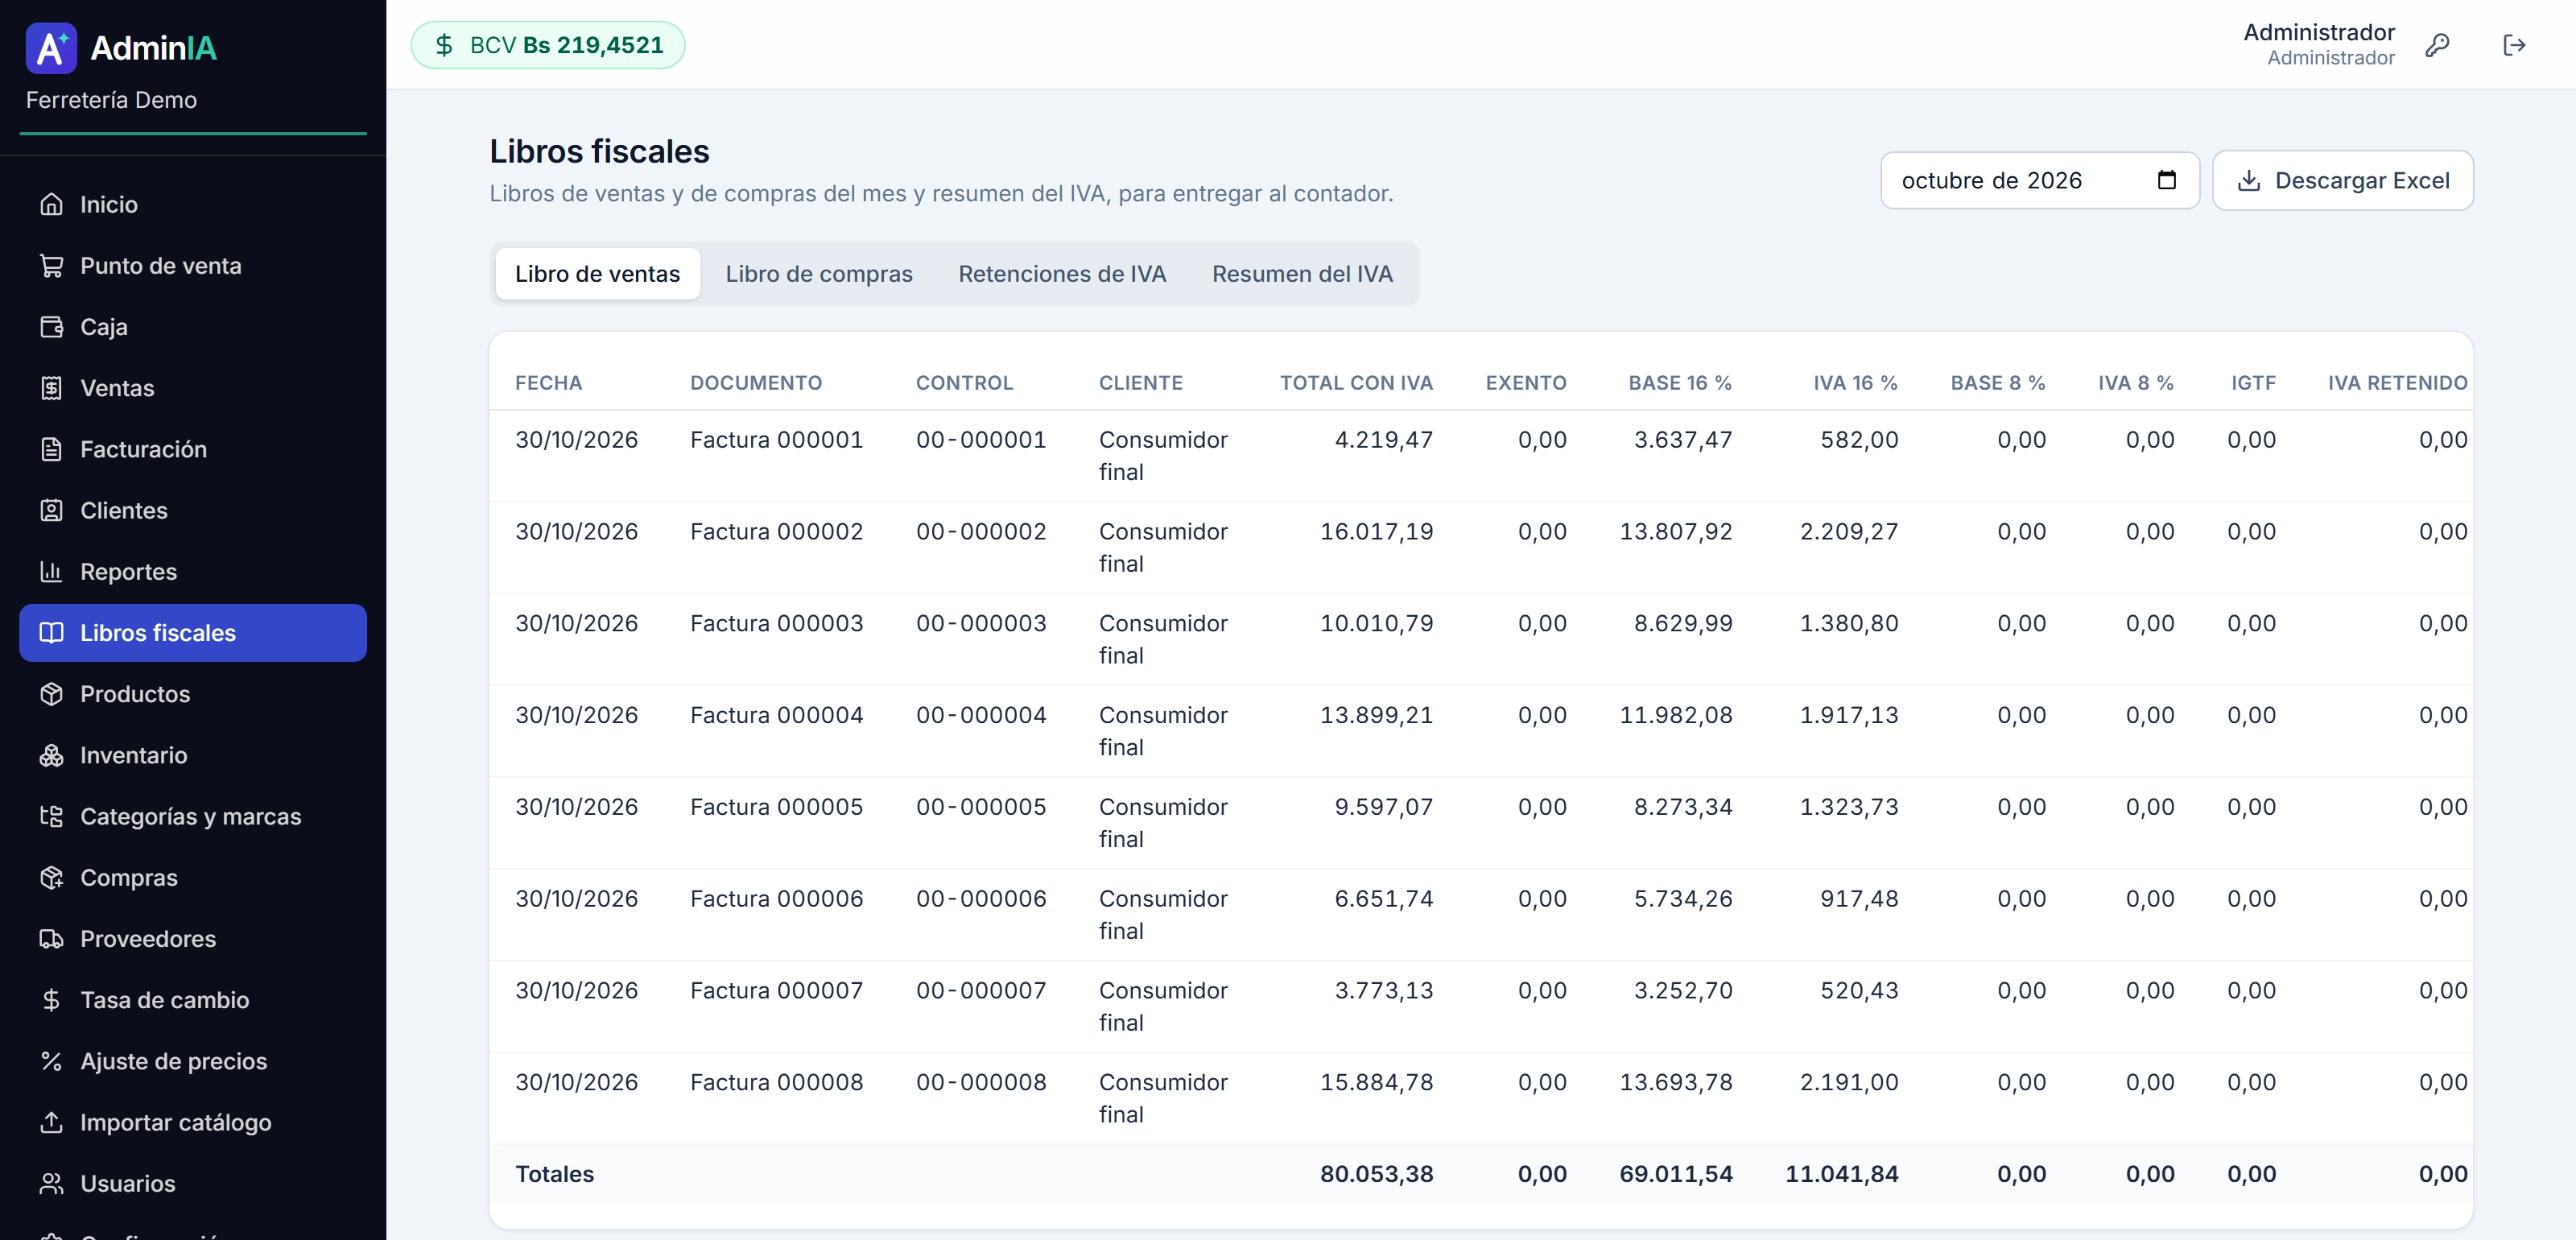Open Inventario boxes icon
The height and width of the screenshot is (1240, 2576).
pyautogui.click(x=51, y=755)
